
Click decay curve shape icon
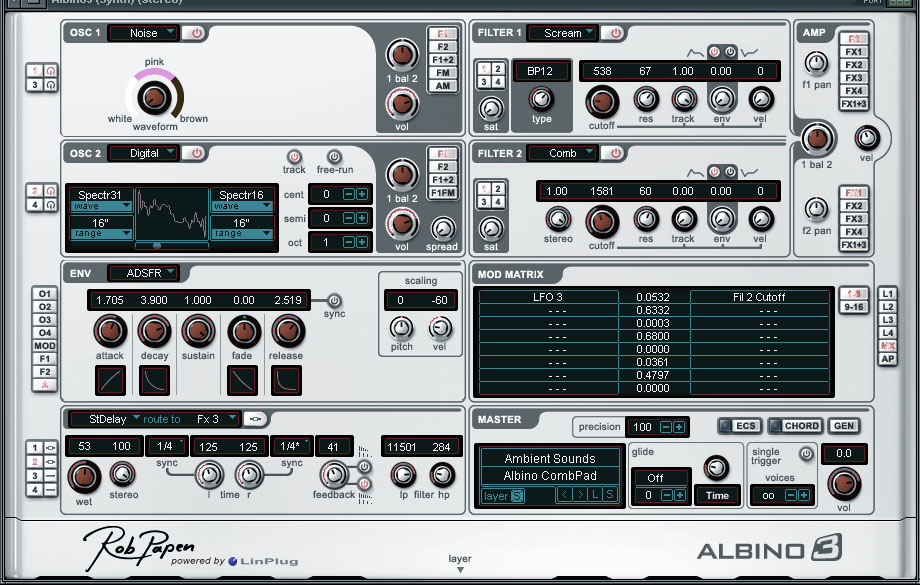pos(154,380)
